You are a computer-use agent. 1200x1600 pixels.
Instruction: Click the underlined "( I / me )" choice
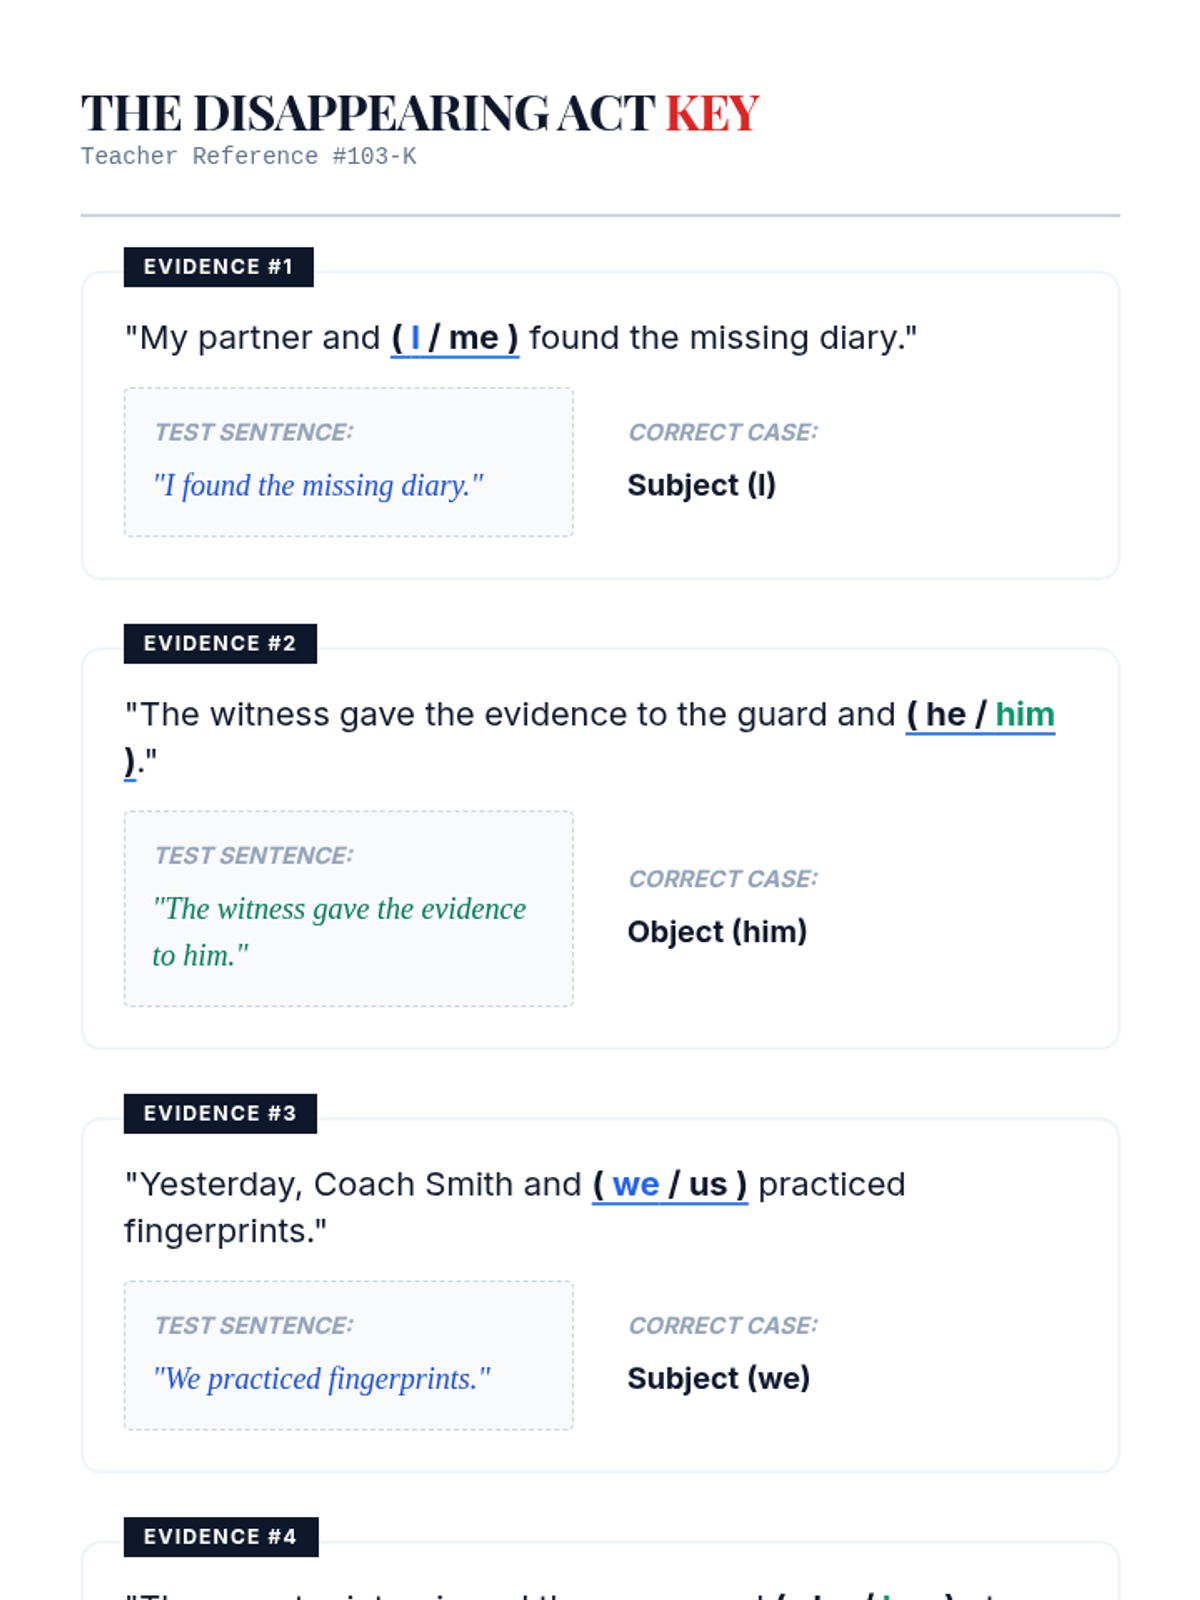coord(455,338)
